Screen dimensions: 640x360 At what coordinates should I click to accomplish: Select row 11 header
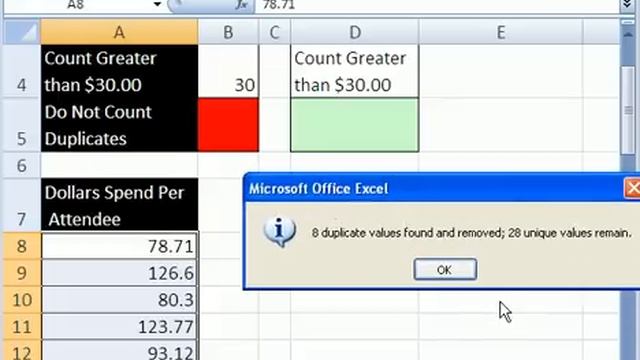pyautogui.click(x=22, y=327)
